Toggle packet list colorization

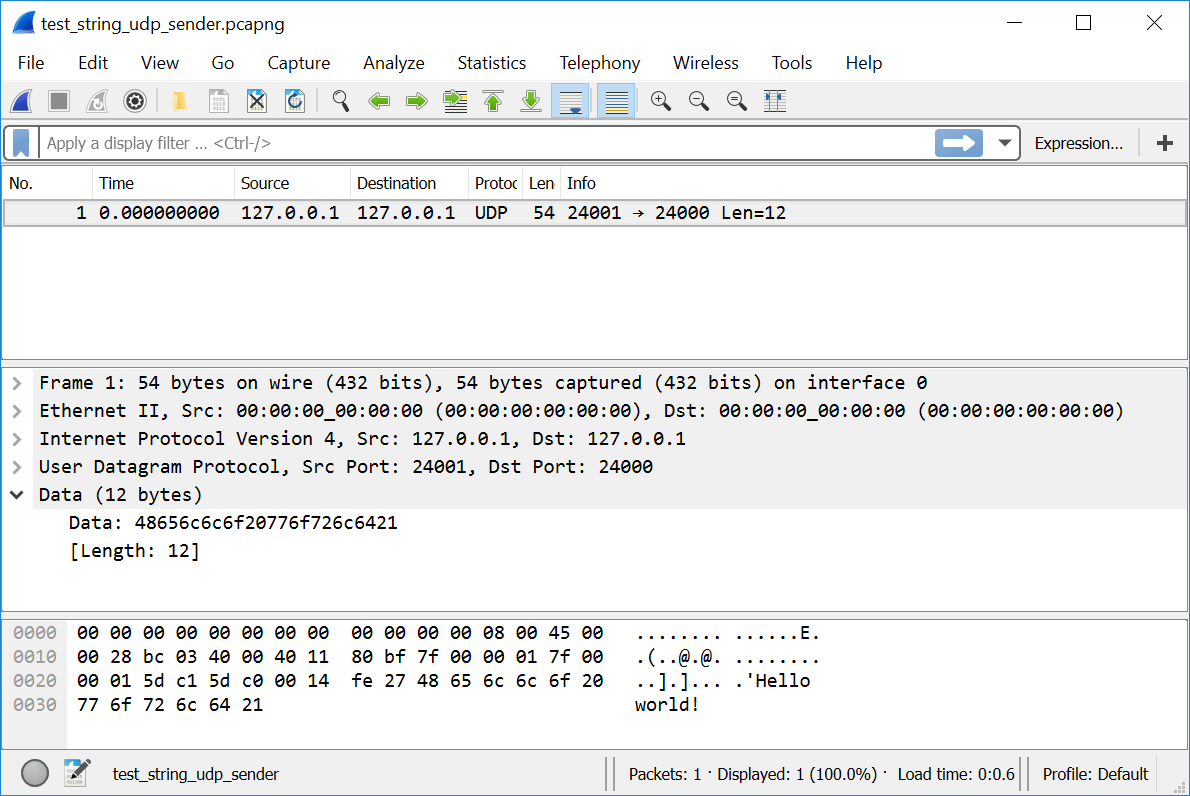[x=616, y=101]
